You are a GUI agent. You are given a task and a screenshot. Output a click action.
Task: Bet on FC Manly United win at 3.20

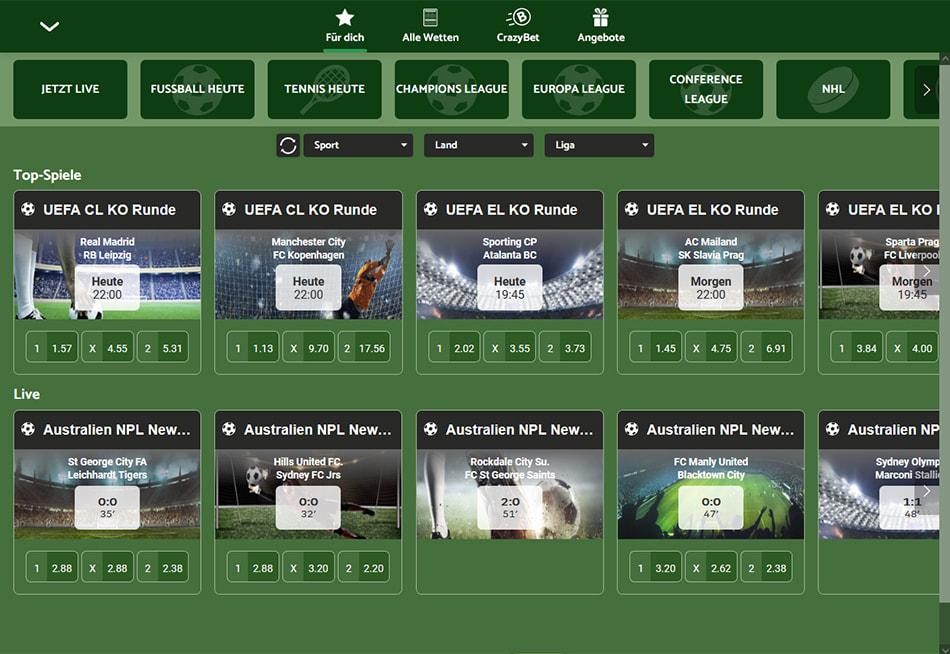coord(656,569)
